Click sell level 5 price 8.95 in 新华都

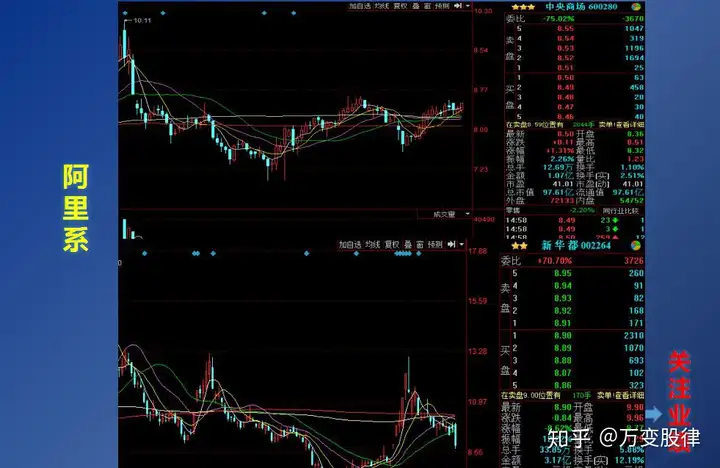(562, 273)
